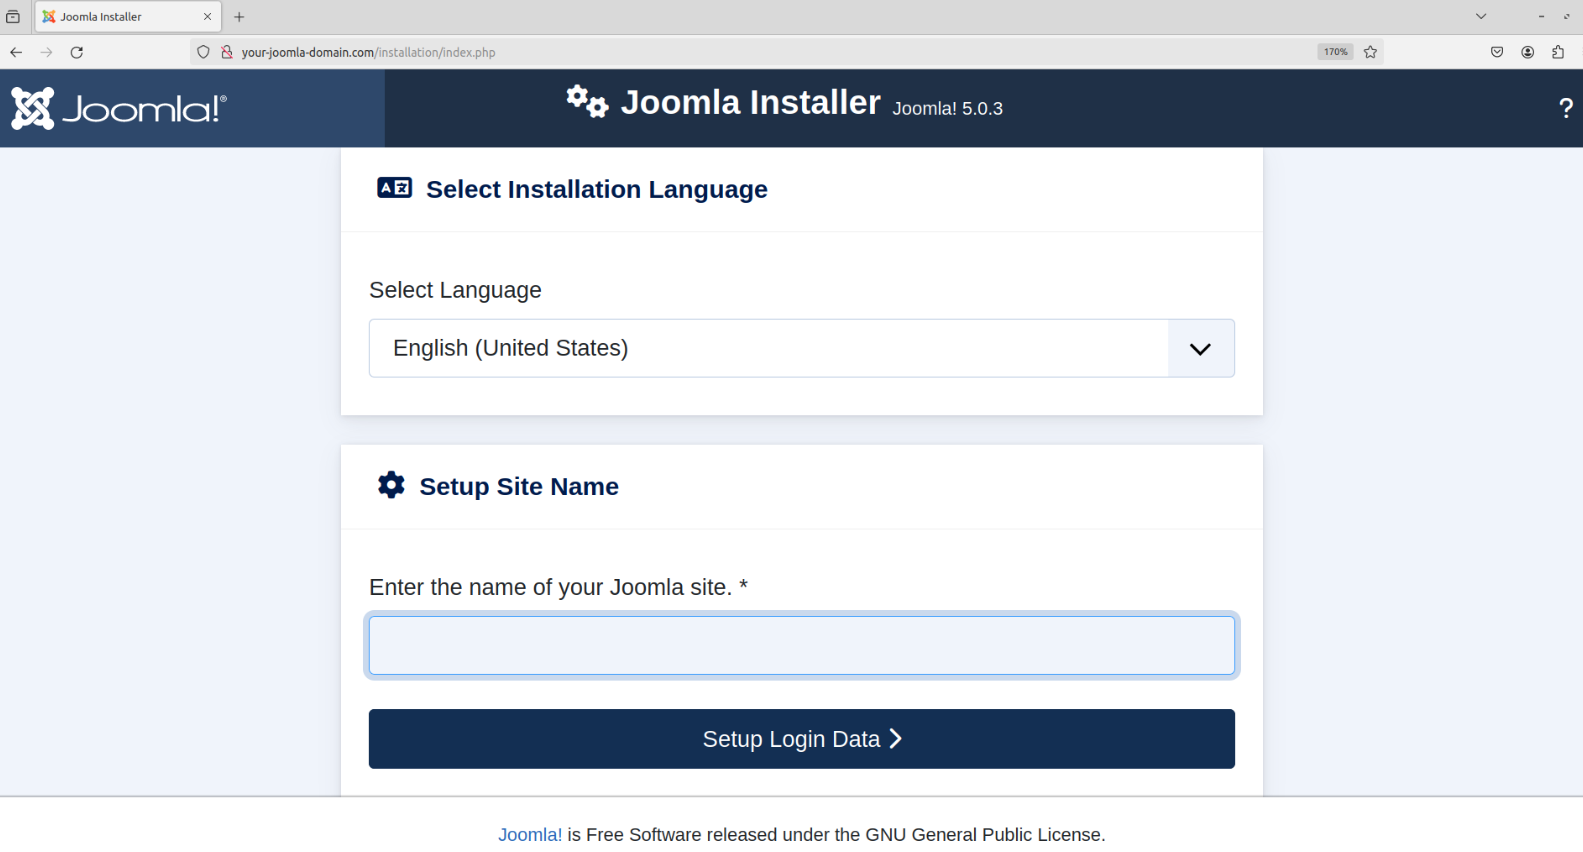
Task: Select the Joomla Installer browser tab
Action: [120, 17]
